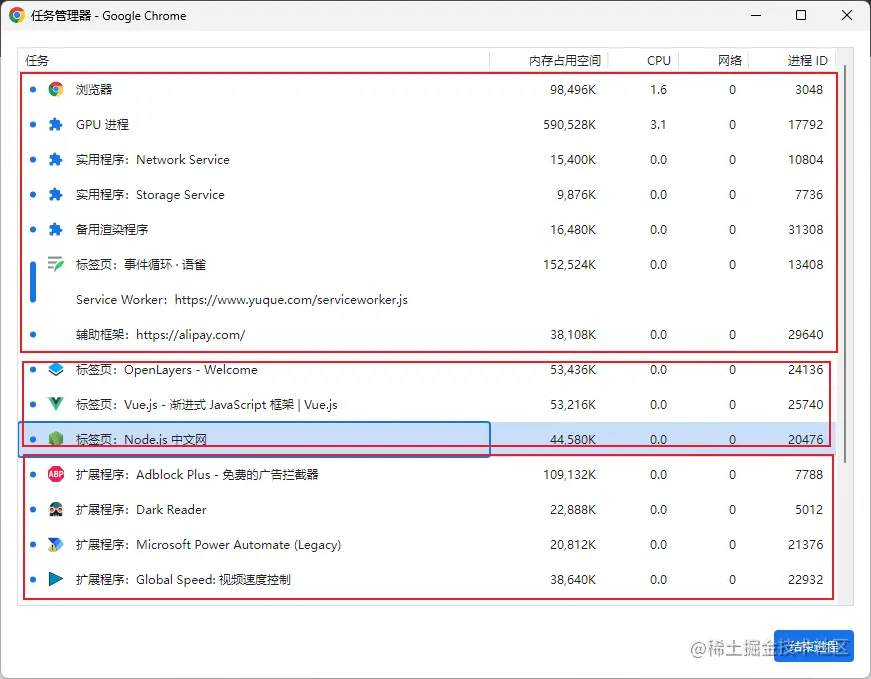The image size is (871, 679).
Task: Click the Dark Reader extension icon
Action: click(56, 510)
